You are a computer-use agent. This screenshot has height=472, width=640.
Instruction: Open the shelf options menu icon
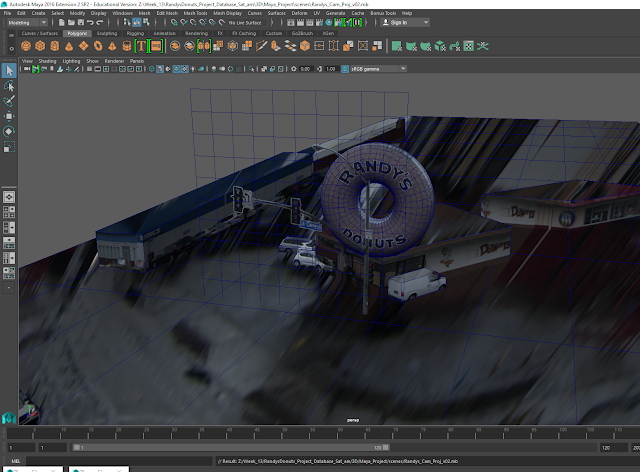pos(11,49)
